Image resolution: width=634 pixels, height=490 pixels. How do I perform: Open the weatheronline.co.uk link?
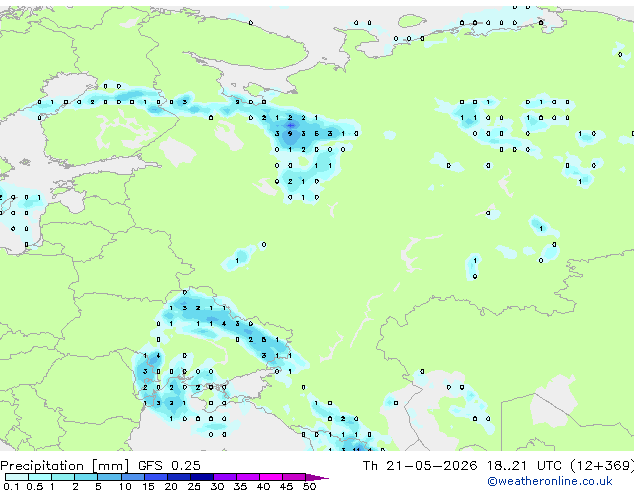[550, 481]
